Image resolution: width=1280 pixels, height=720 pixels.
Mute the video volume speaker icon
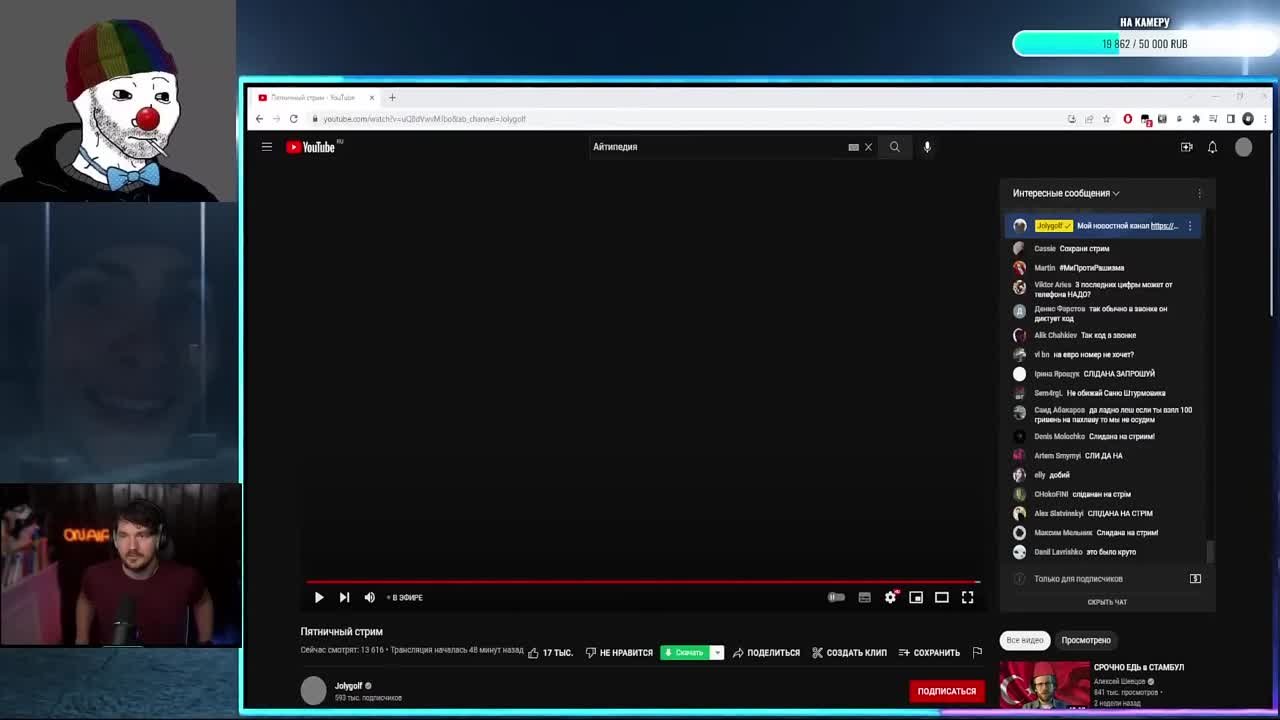(369, 597)
